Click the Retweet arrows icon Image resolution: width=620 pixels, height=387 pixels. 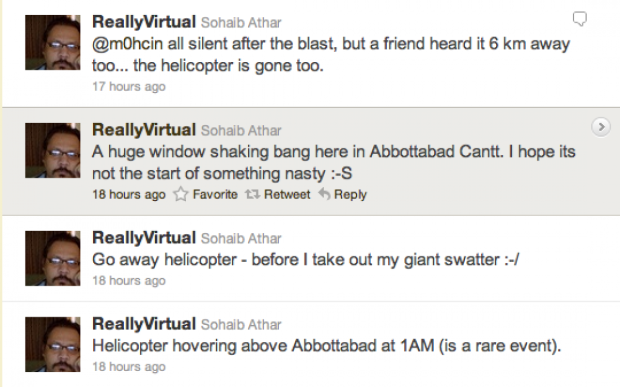(x=252, y=194)
